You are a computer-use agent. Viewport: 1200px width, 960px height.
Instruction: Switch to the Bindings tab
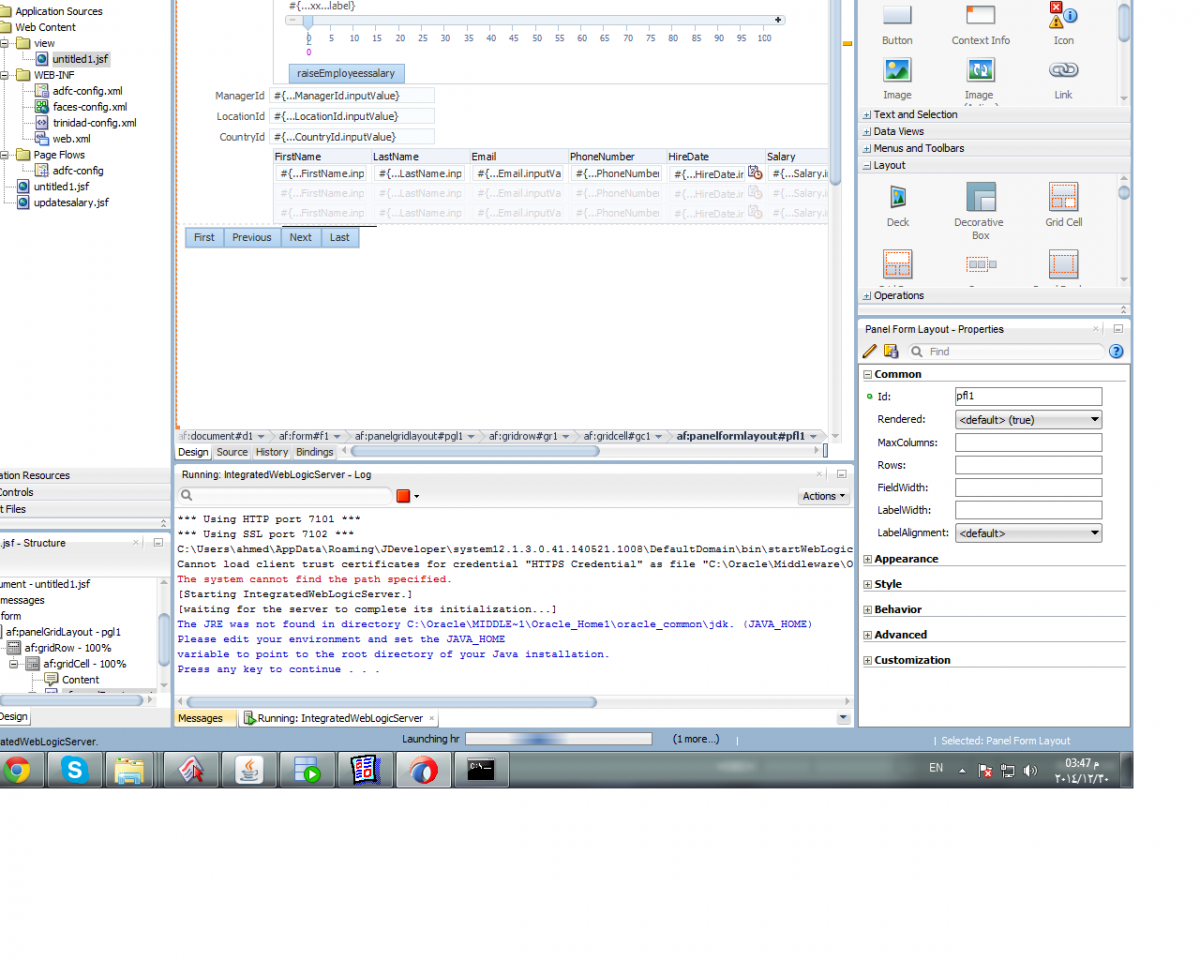314,452
